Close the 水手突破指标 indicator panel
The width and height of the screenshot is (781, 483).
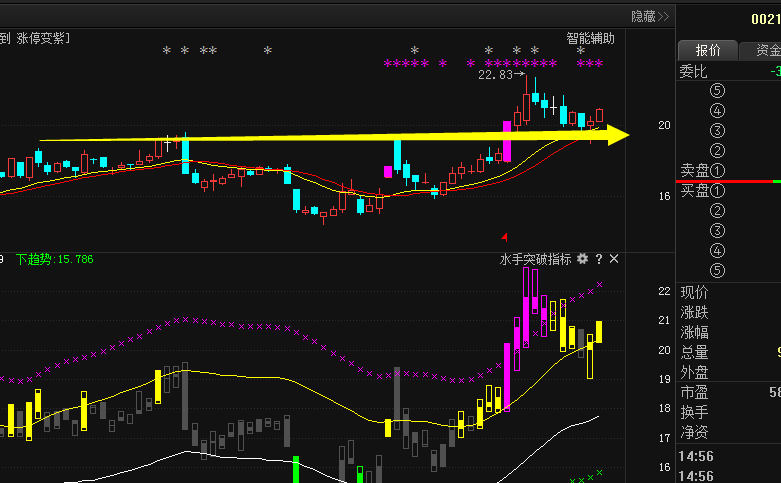(x=614, y=259)
